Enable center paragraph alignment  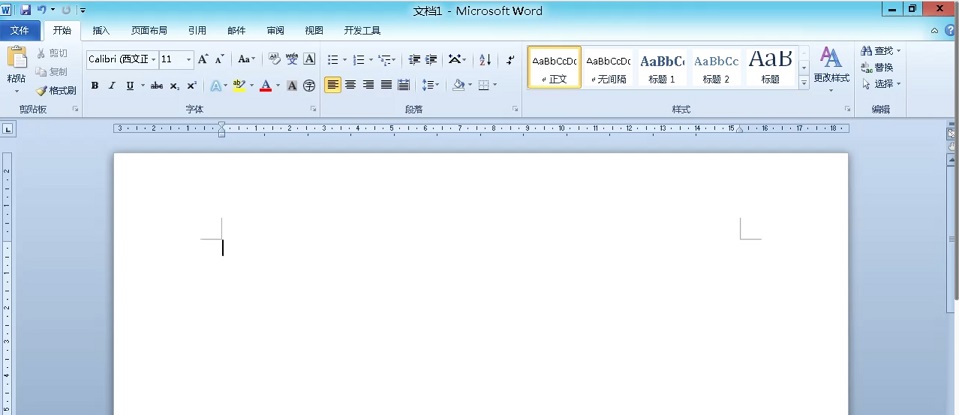[x=351, y=85]
